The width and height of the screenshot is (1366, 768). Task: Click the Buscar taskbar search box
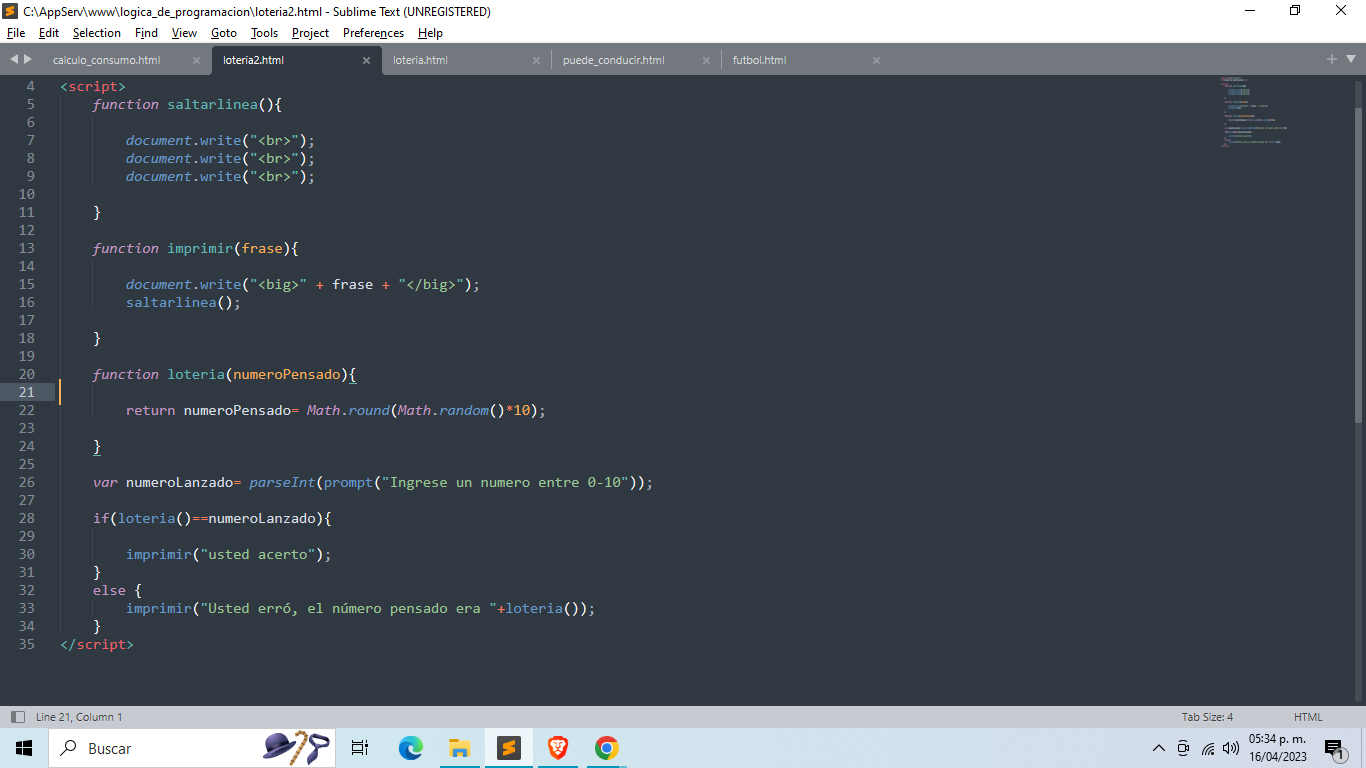coord(192,748)
